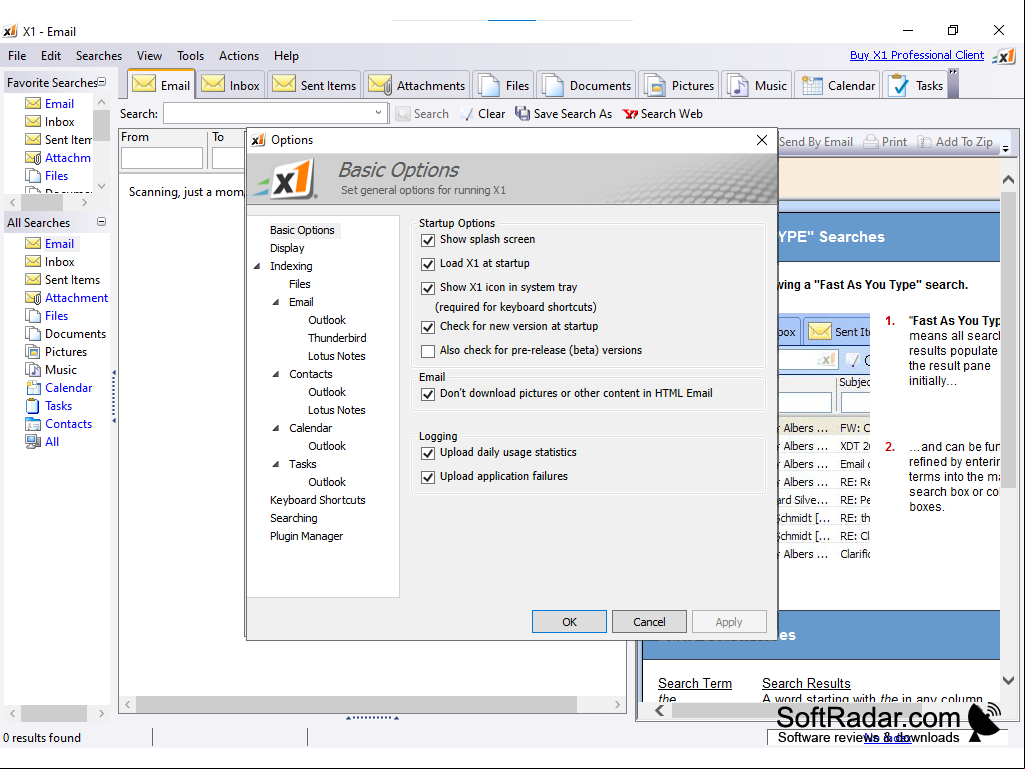Open the Actions menu
Image resolution: width=1025 pixels, height=769 pixels.
[x=239, y=56]
